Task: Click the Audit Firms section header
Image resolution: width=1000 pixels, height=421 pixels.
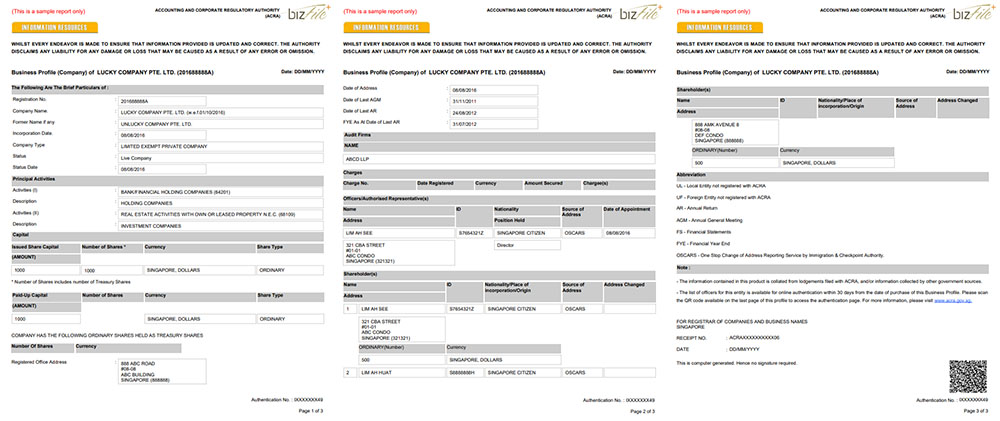Action: coord(499,135)
